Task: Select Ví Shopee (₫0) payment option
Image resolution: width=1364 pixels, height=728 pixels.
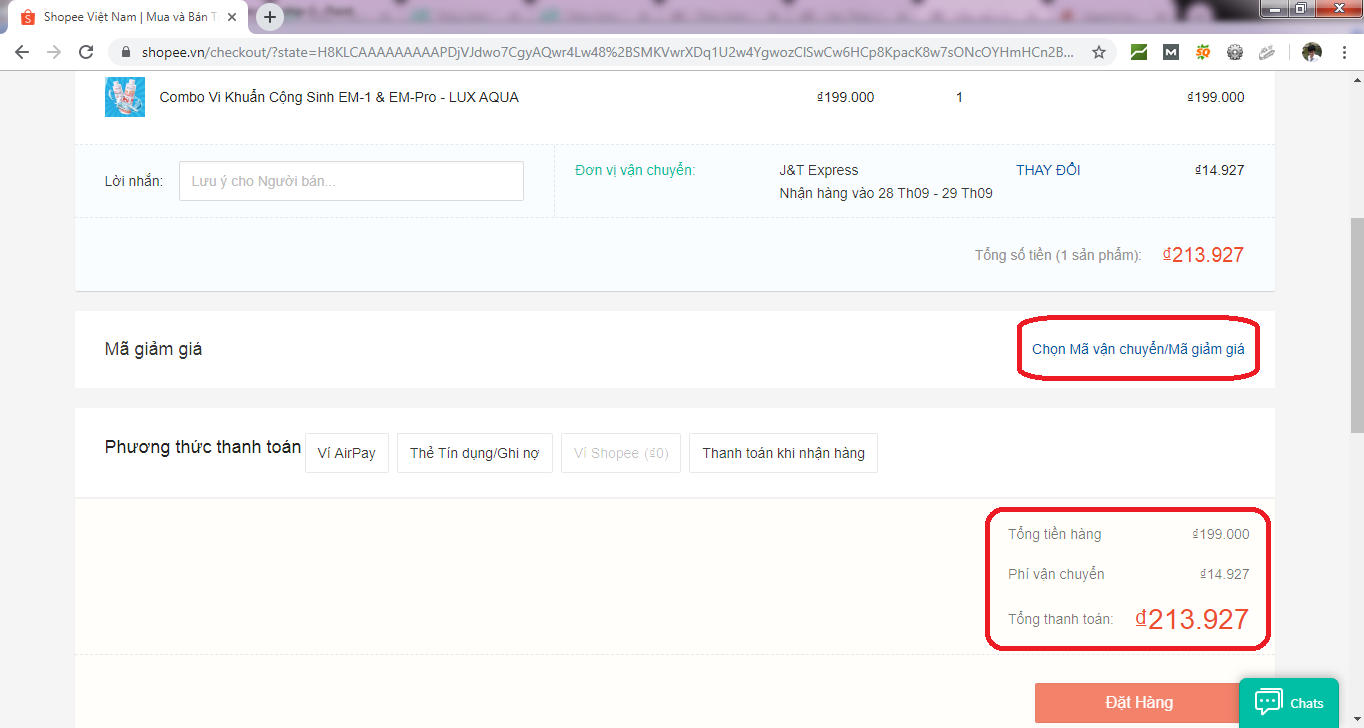Action: tap(621, 453)
